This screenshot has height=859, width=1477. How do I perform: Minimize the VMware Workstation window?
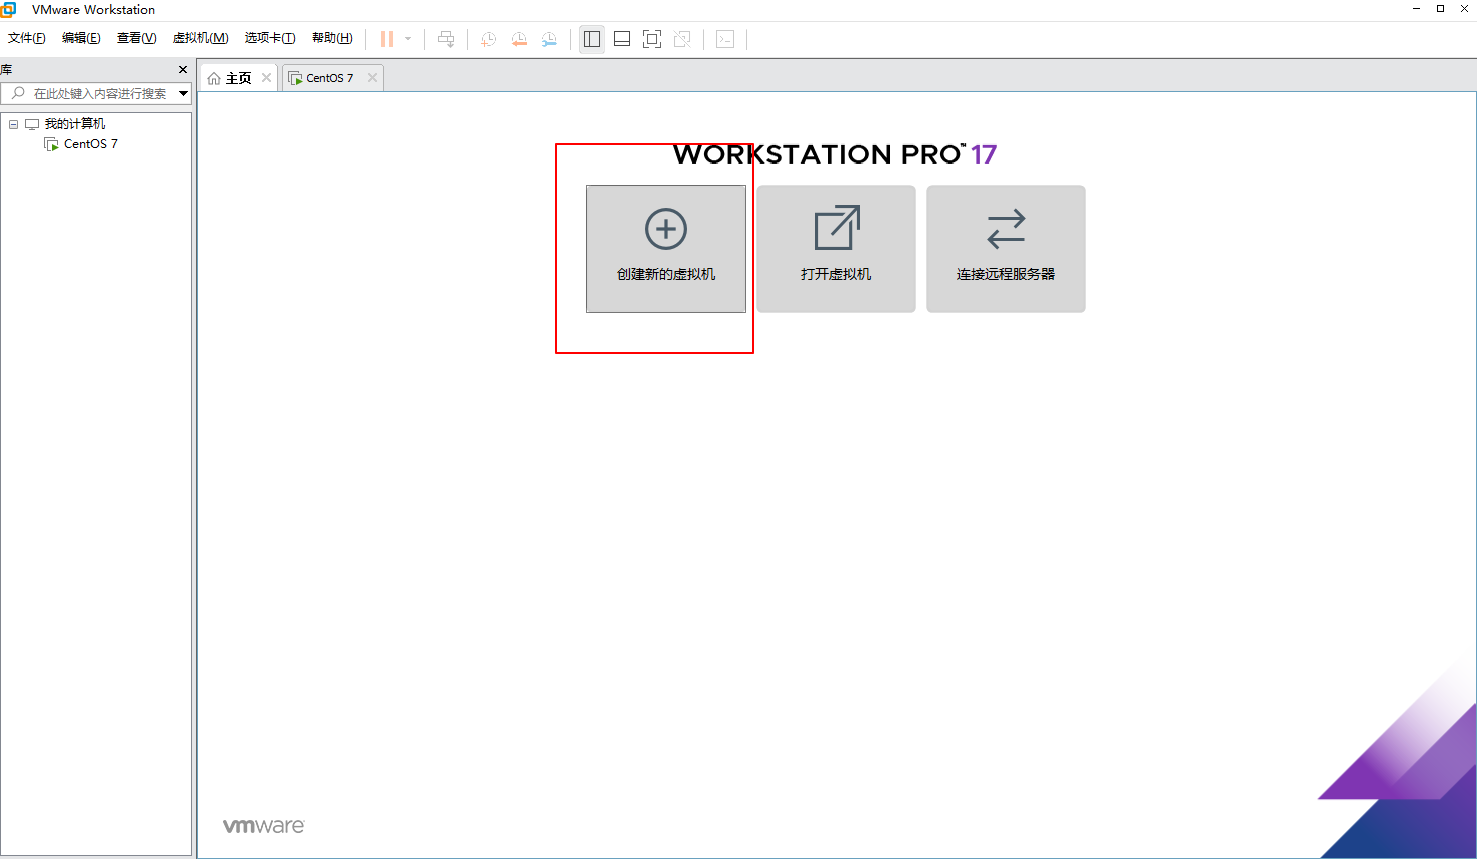[x=1417, y=8]
